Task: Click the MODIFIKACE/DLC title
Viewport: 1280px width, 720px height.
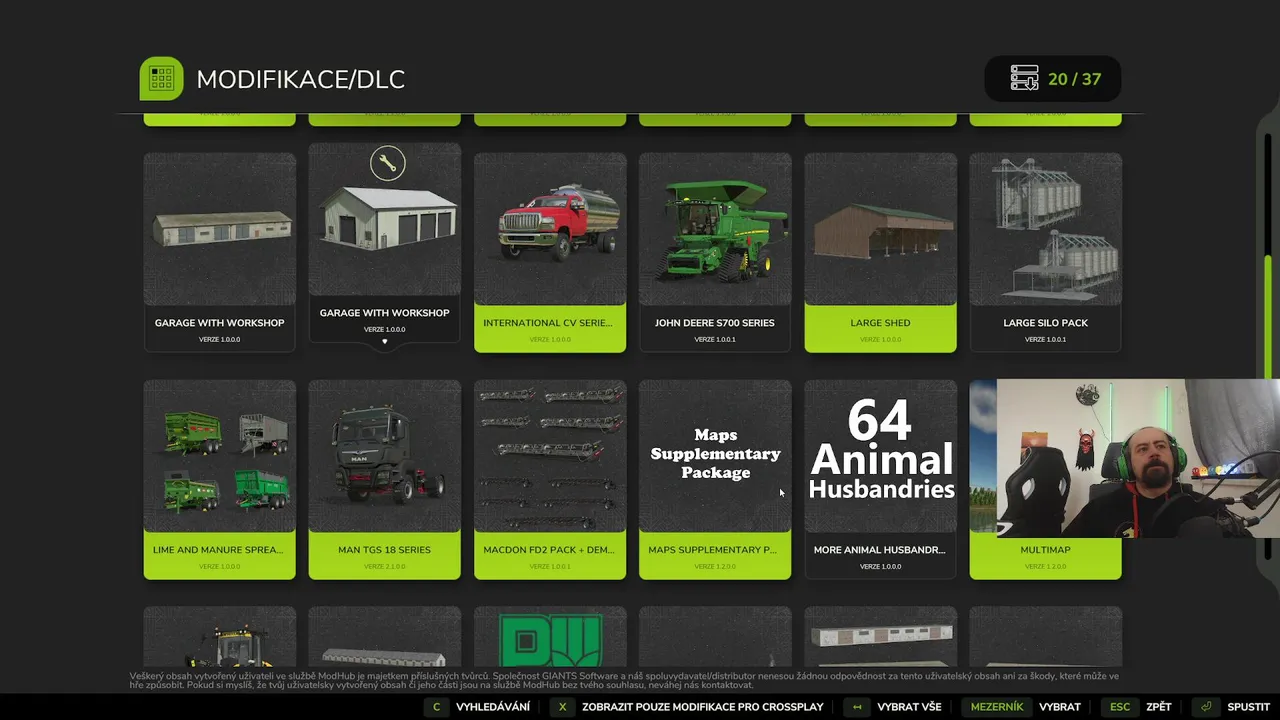Action: [x=301, y=80]
